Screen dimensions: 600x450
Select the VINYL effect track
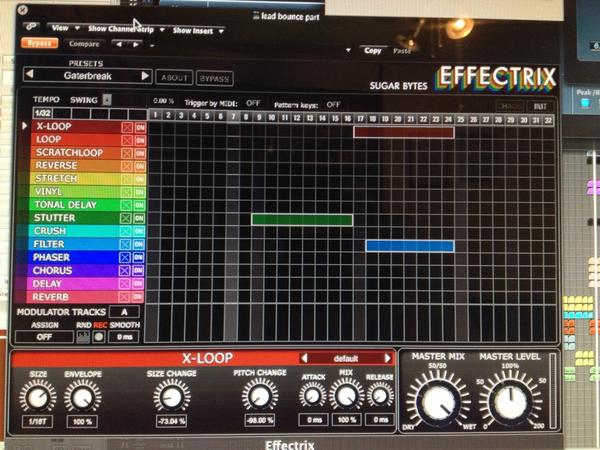click(x=48, y=192)
